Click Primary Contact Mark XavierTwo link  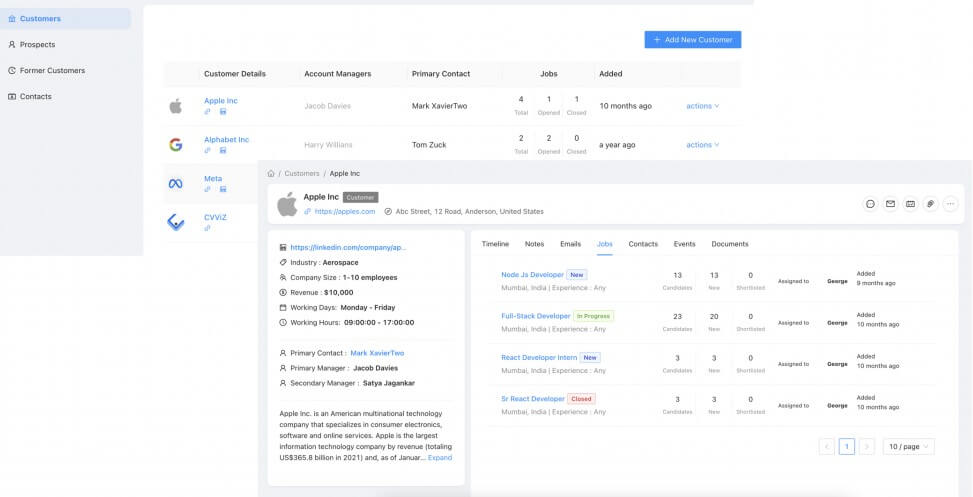[x=377, y=353]
